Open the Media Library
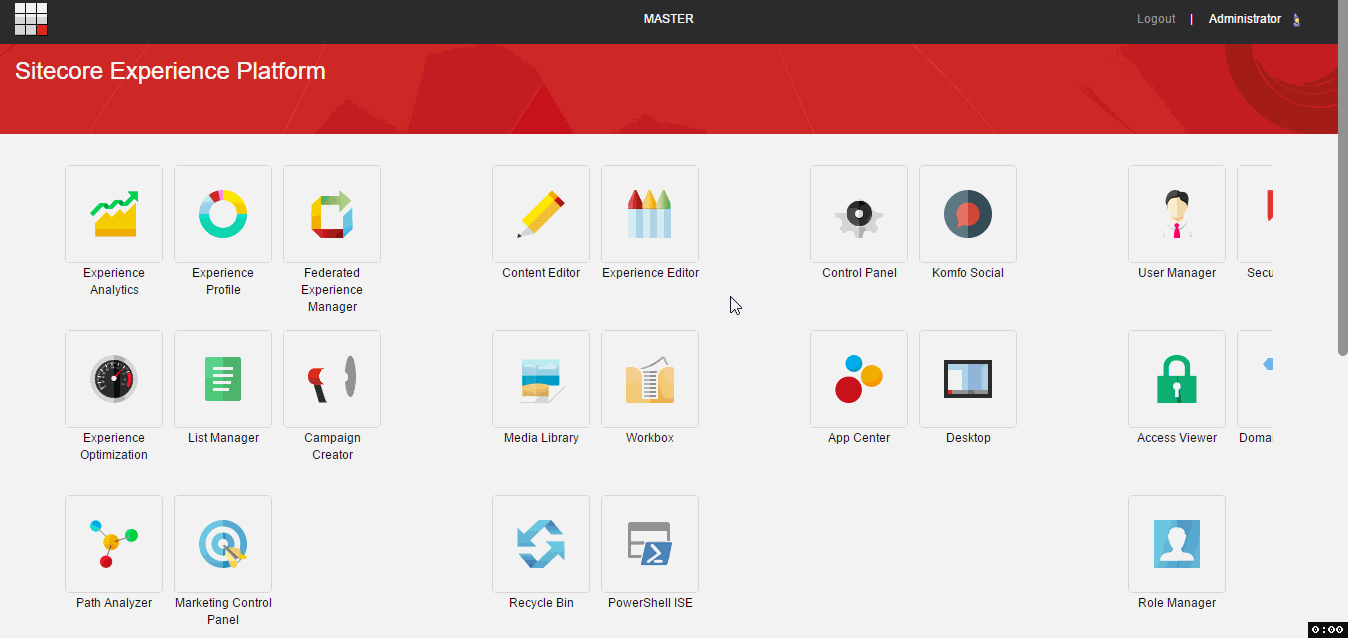The width and height of the screenshot is (1348, 638). (x=540, y=378)
